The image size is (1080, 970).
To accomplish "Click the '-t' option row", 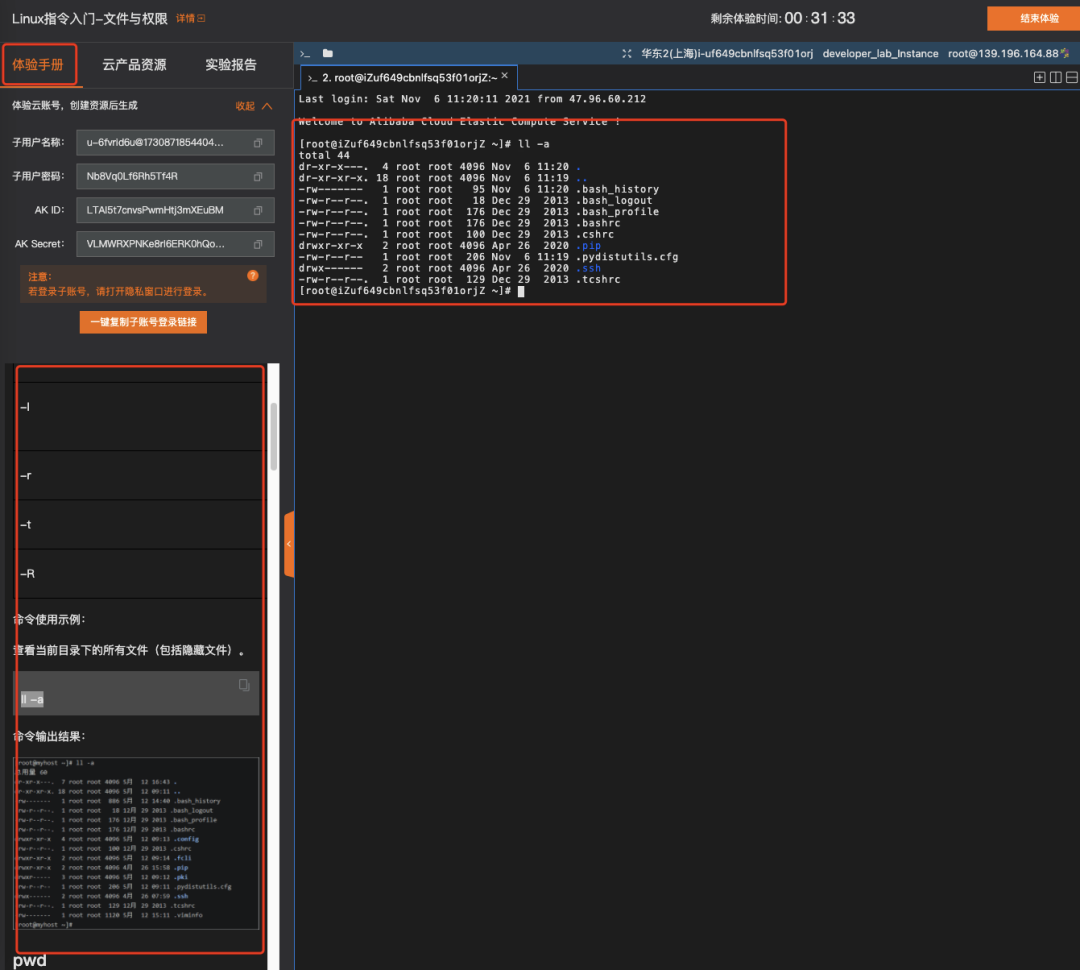I will pyautogui.click(x=138, y=524).
